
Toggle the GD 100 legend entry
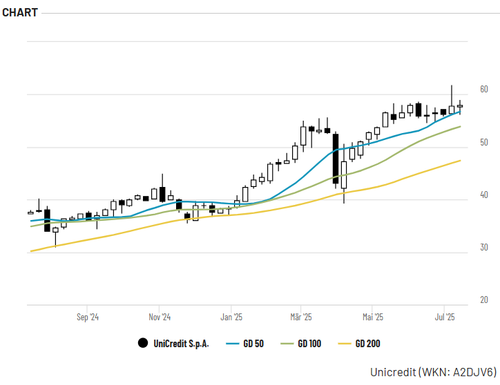(301, 343)
